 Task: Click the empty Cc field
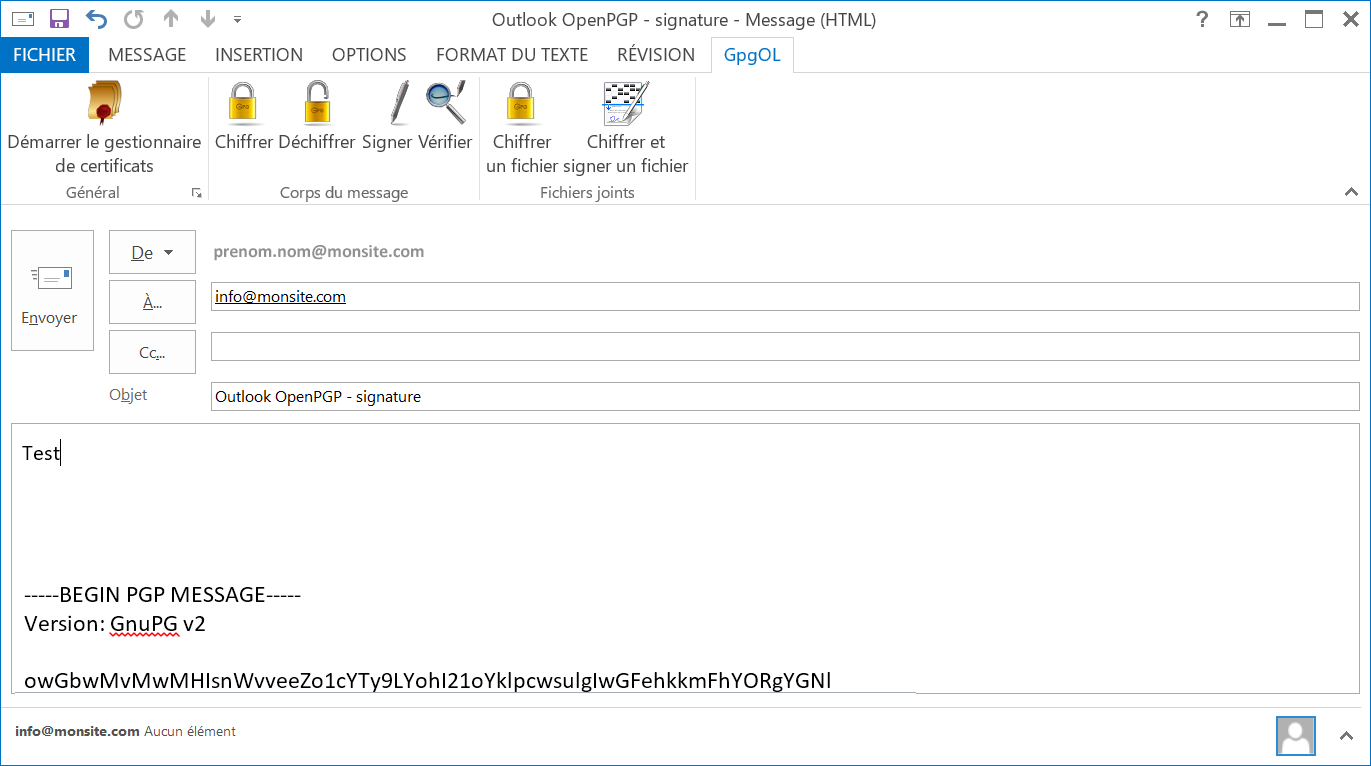(785, 347)
